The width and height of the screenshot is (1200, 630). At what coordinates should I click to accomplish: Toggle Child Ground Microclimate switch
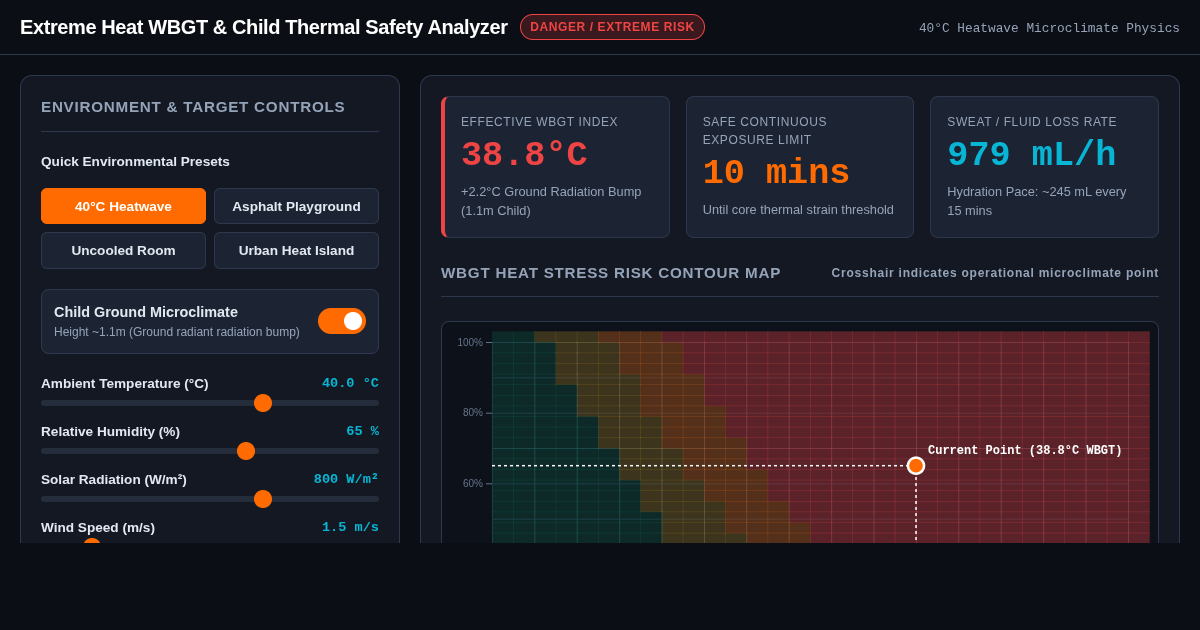point(342,321)
